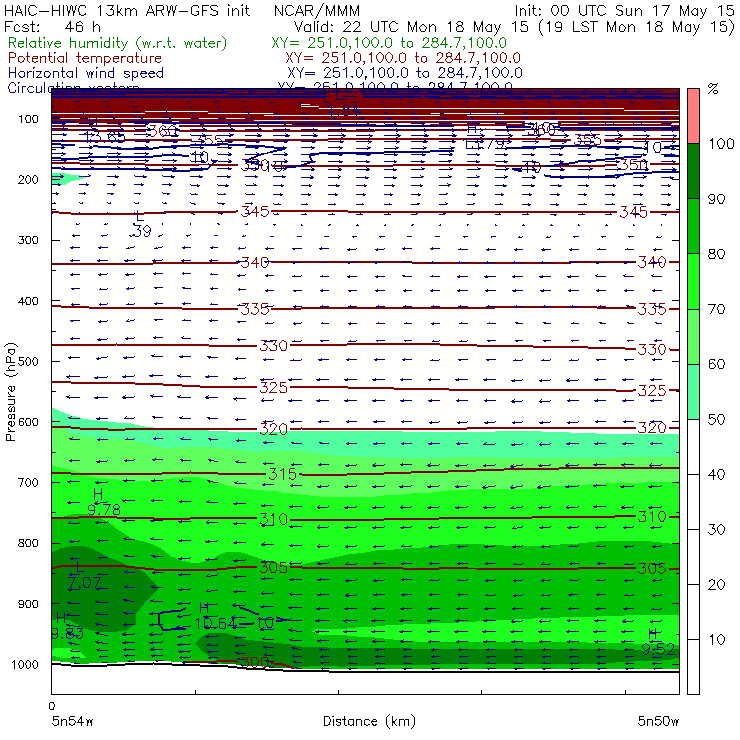Click the 900 hPa pressure axis tick label
The image size is (740, 740).
click(28, 604)
